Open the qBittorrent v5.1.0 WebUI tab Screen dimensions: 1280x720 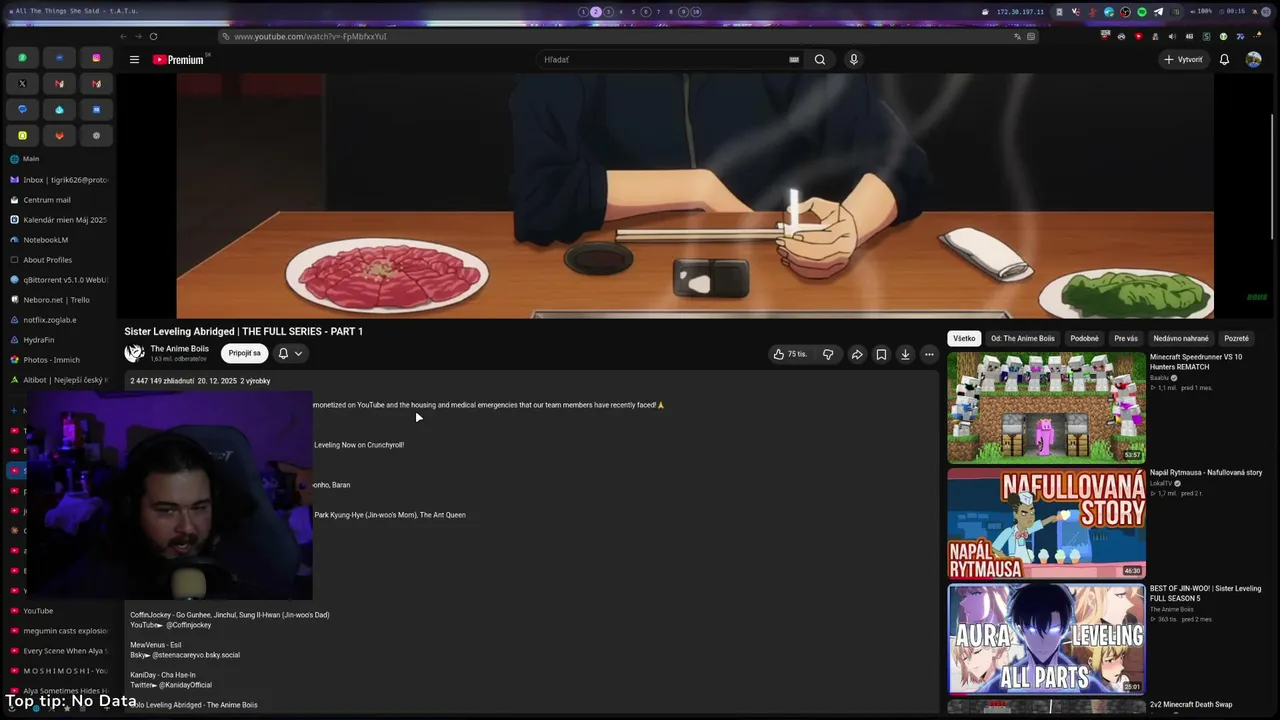[58, 280]
